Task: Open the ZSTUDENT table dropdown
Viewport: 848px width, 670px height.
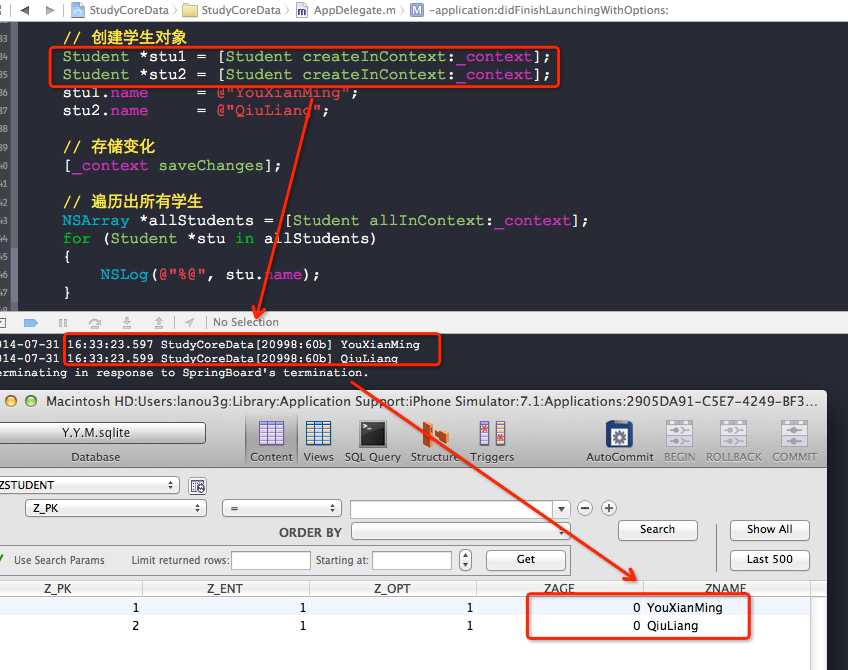Action: pos(89,485)
